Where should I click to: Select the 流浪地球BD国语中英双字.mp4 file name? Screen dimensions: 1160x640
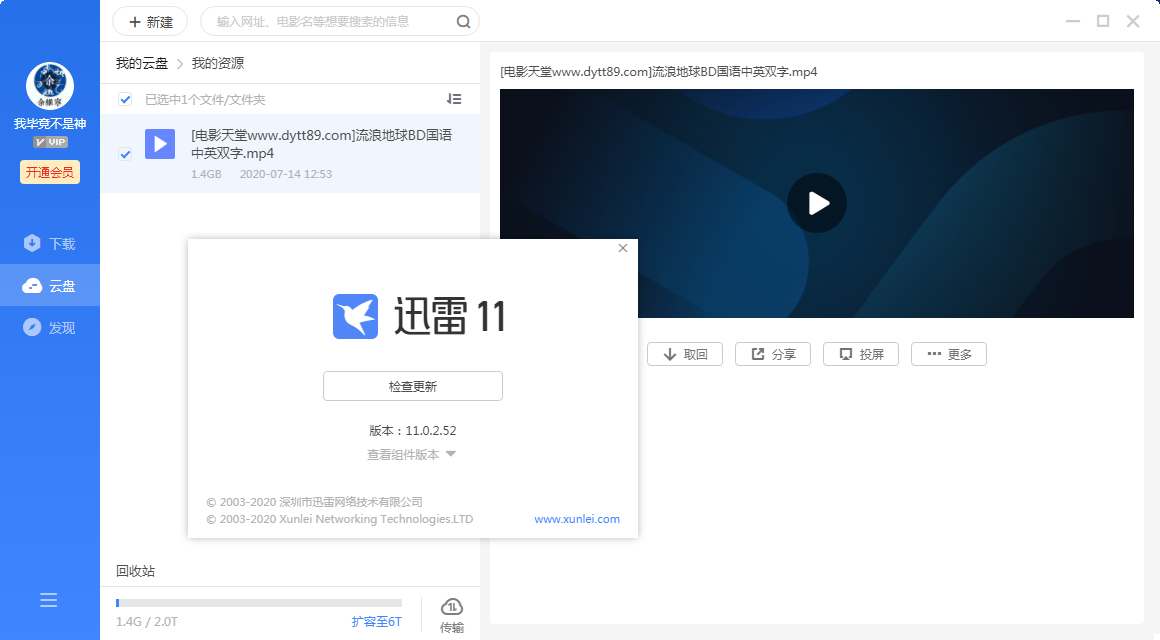pos(321,144)
